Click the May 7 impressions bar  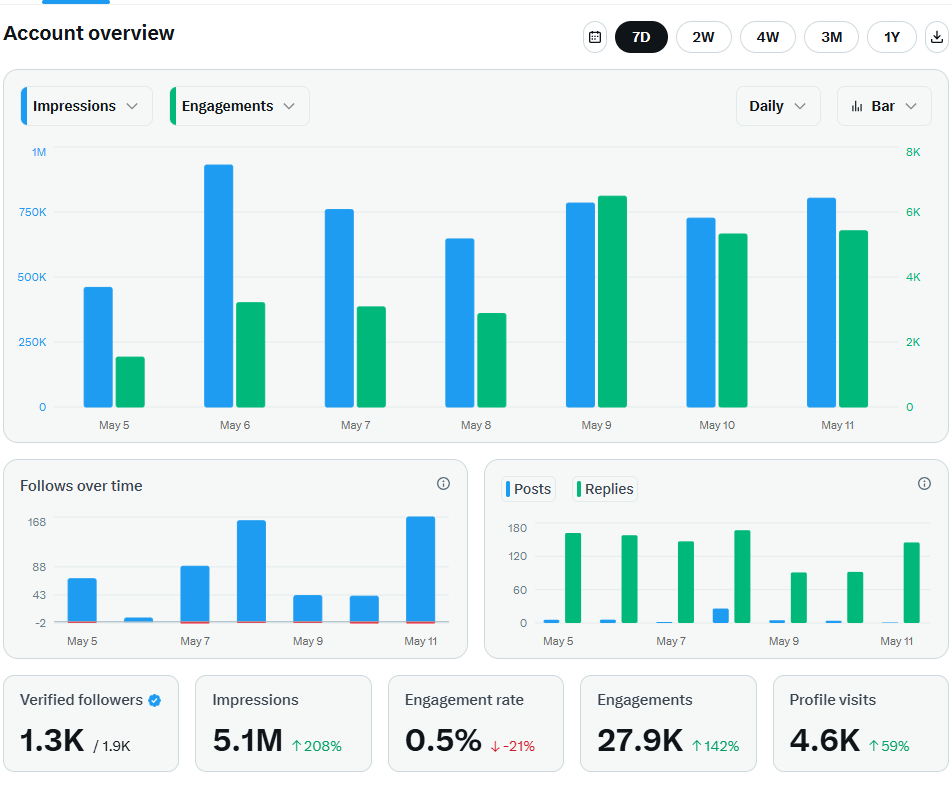339,308
